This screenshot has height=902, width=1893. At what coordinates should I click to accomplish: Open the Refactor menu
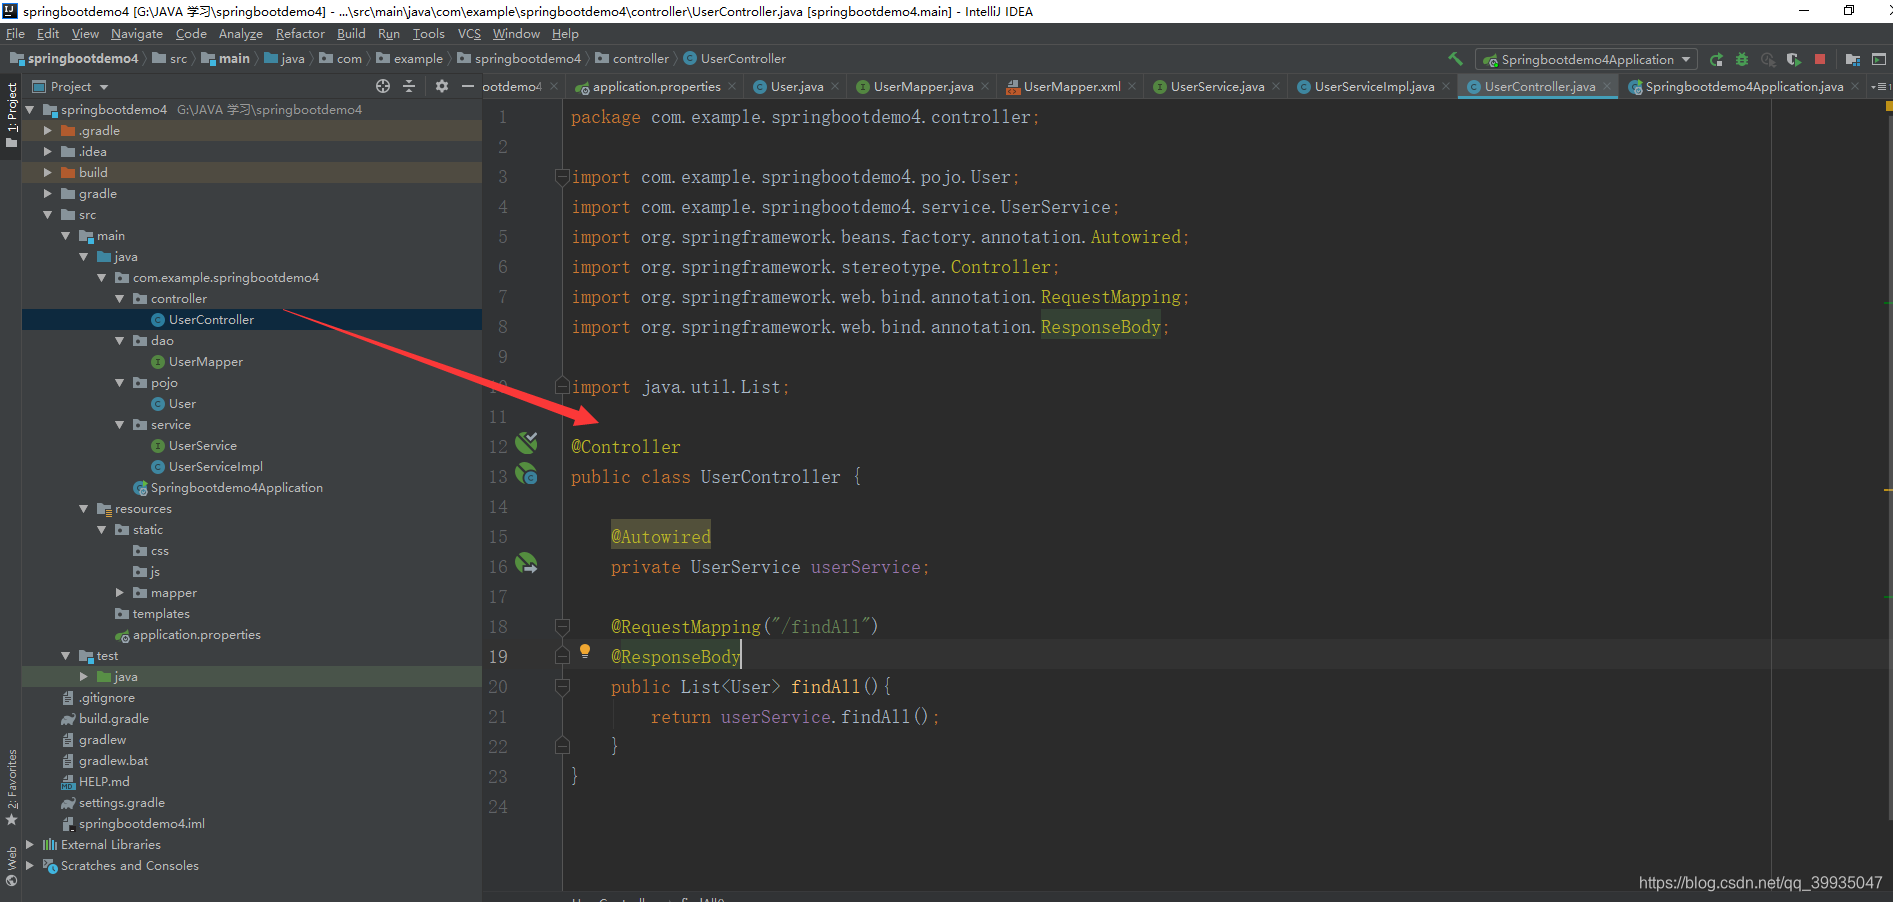pos(300,34)
